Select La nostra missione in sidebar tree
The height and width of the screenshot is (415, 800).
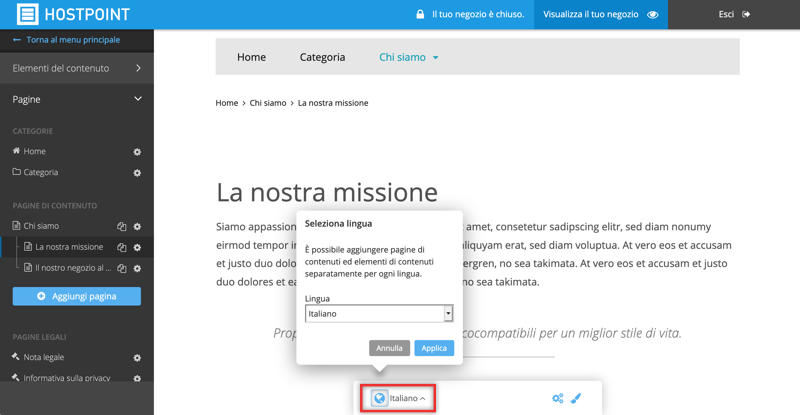(x=69, y=247)
